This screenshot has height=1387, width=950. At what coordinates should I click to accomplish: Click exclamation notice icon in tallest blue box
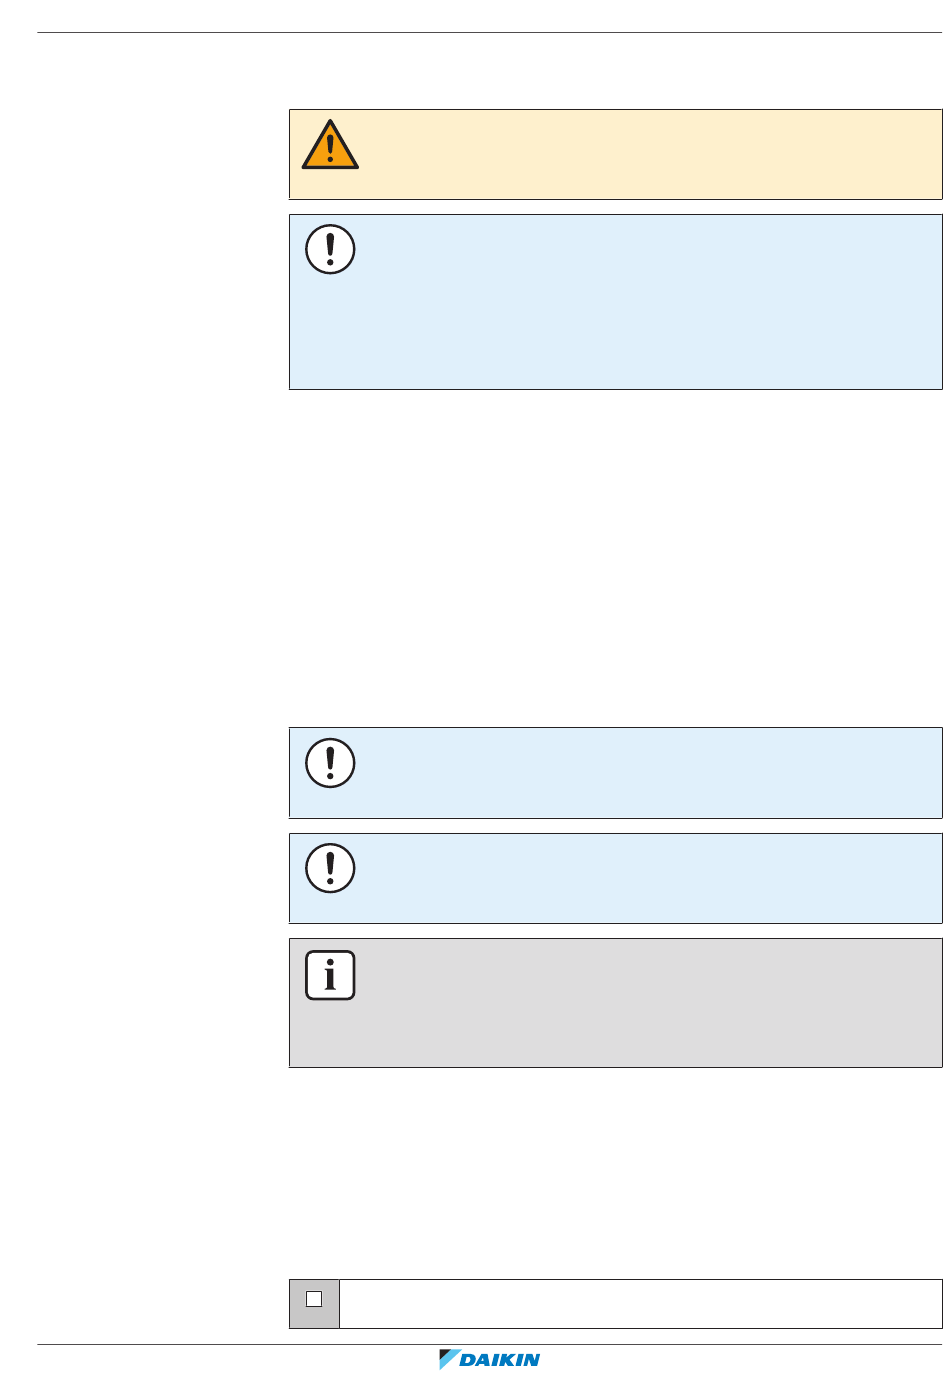point(330,249)
